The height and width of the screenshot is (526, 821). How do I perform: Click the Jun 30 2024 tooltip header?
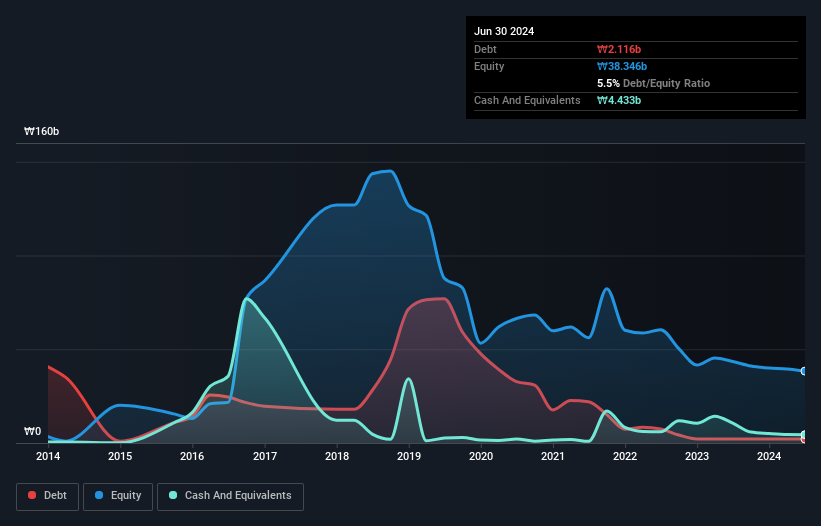tap(504, 31)
